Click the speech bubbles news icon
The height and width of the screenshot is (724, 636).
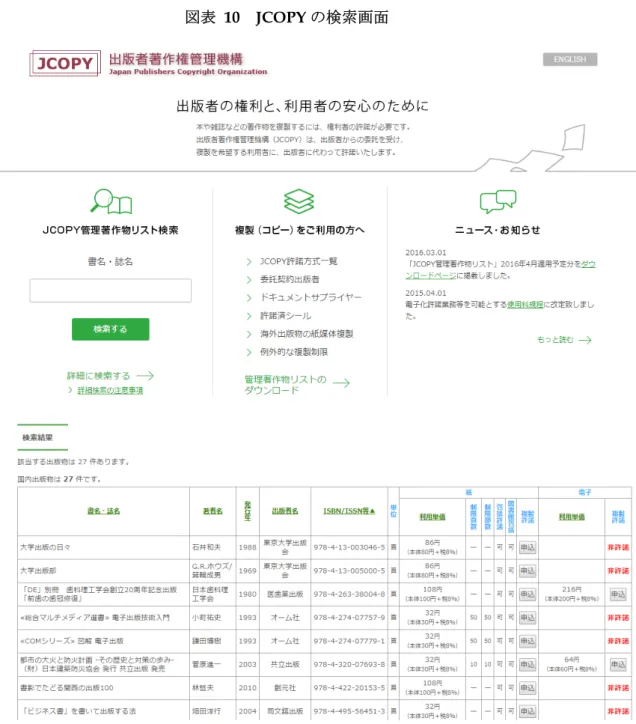pos(498,201)
